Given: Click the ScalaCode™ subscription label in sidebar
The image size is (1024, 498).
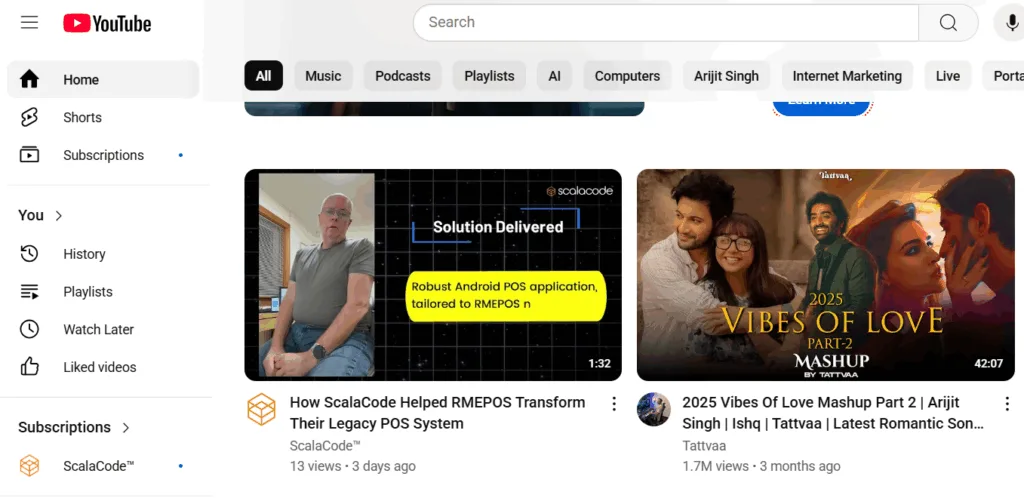Looking at the screenshot, I should (99, 466).
